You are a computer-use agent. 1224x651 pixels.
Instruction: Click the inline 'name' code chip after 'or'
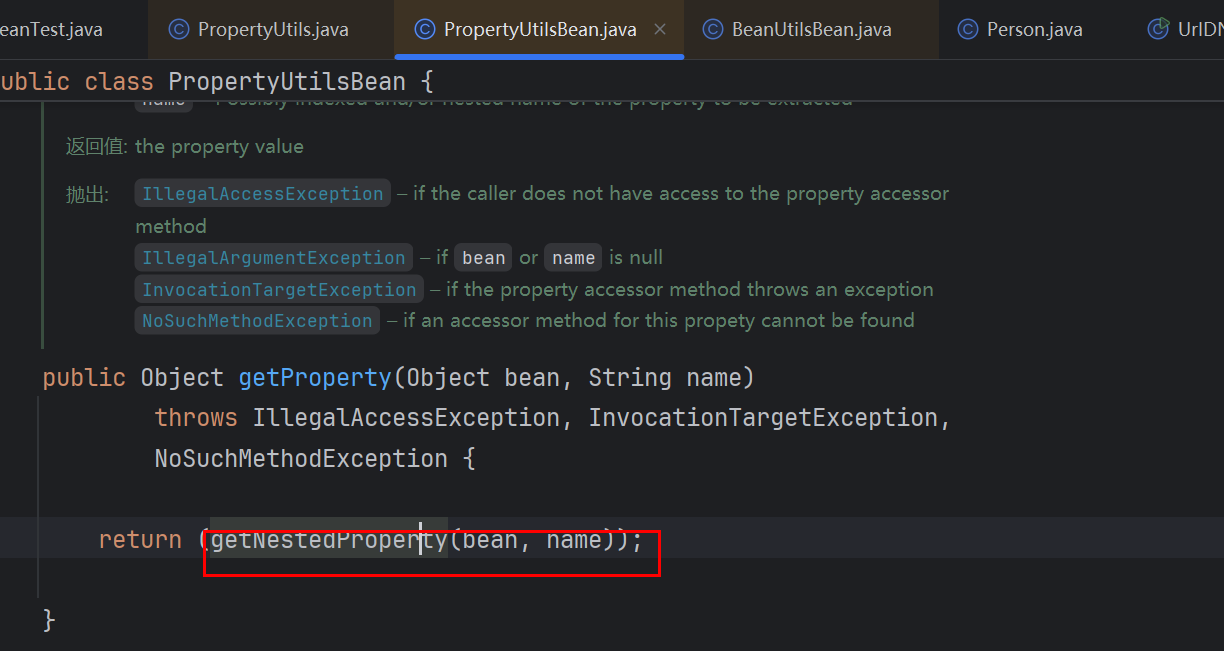click(x=574, y=258)
